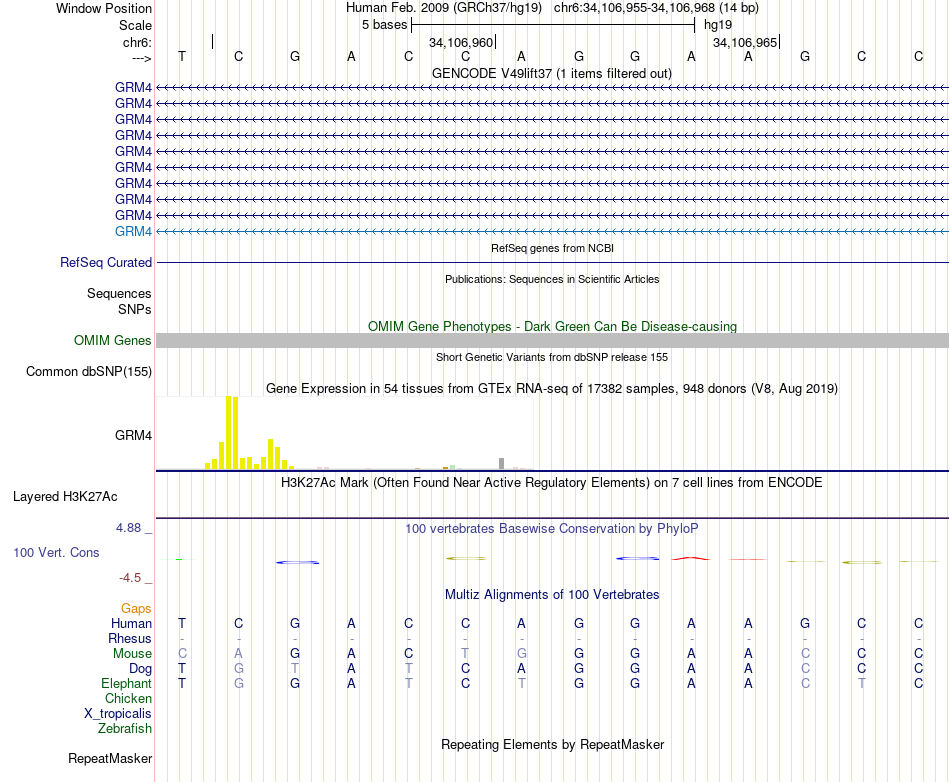
Task: Click the Common dbSNP(155) label
Action: tap(89, 371)
